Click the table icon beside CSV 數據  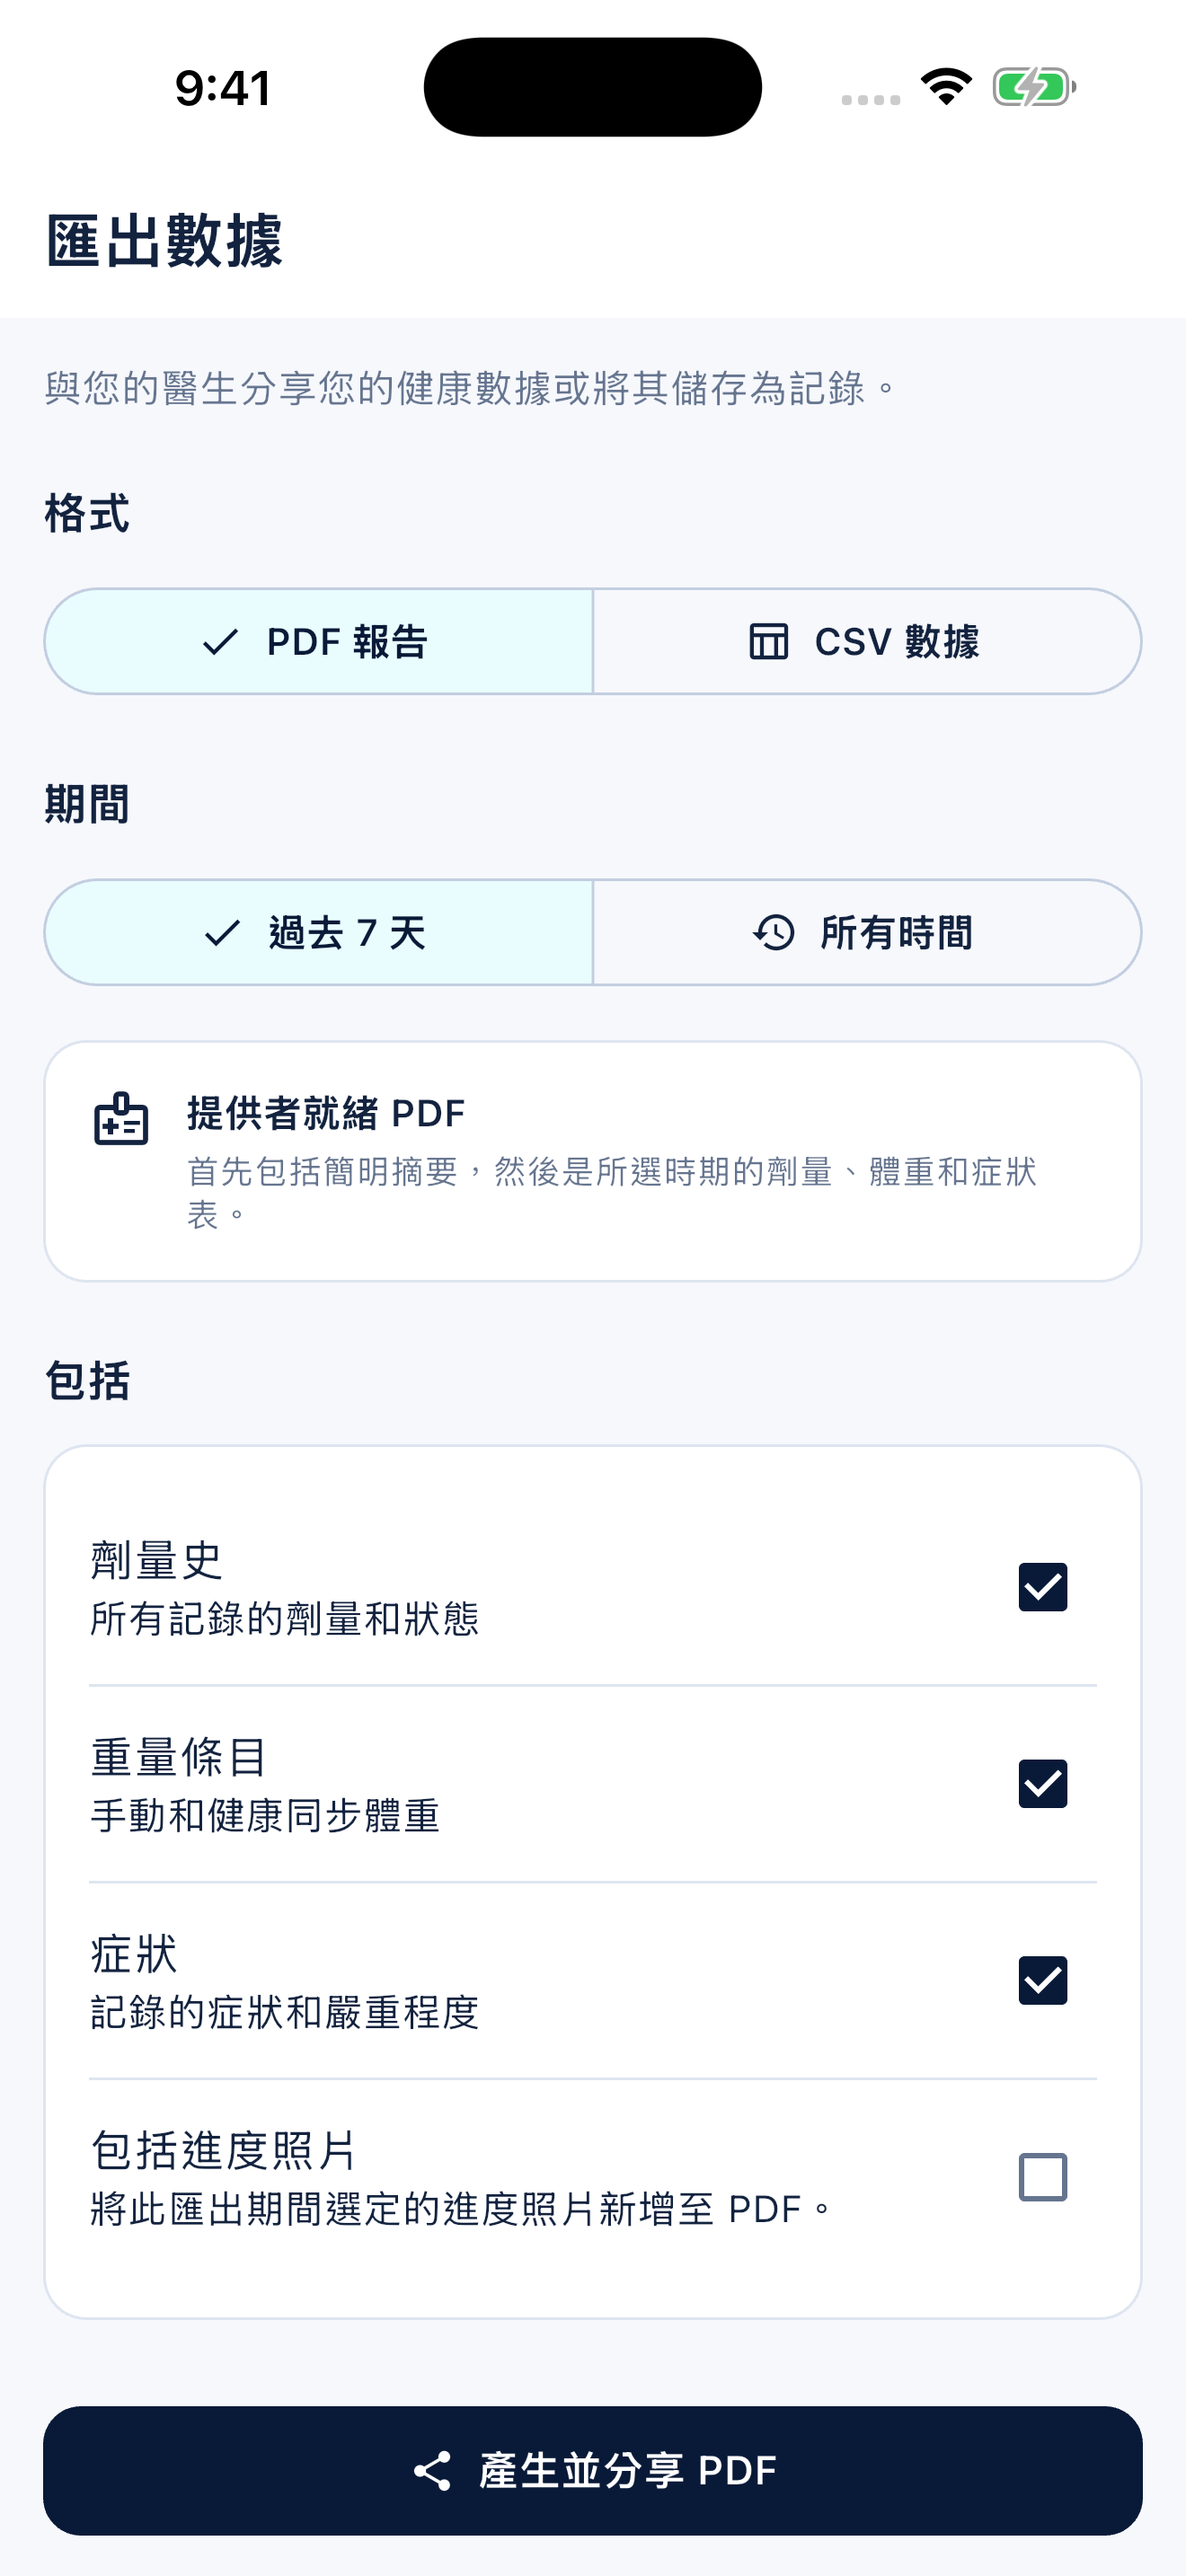pyautogui.click(x=768, y=642)
